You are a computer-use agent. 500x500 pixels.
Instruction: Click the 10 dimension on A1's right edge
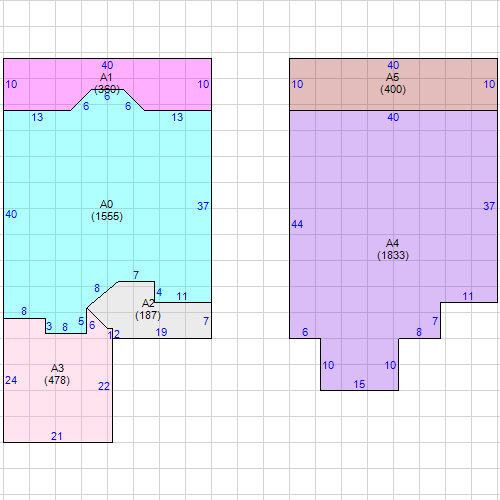[x=203, y=84]
